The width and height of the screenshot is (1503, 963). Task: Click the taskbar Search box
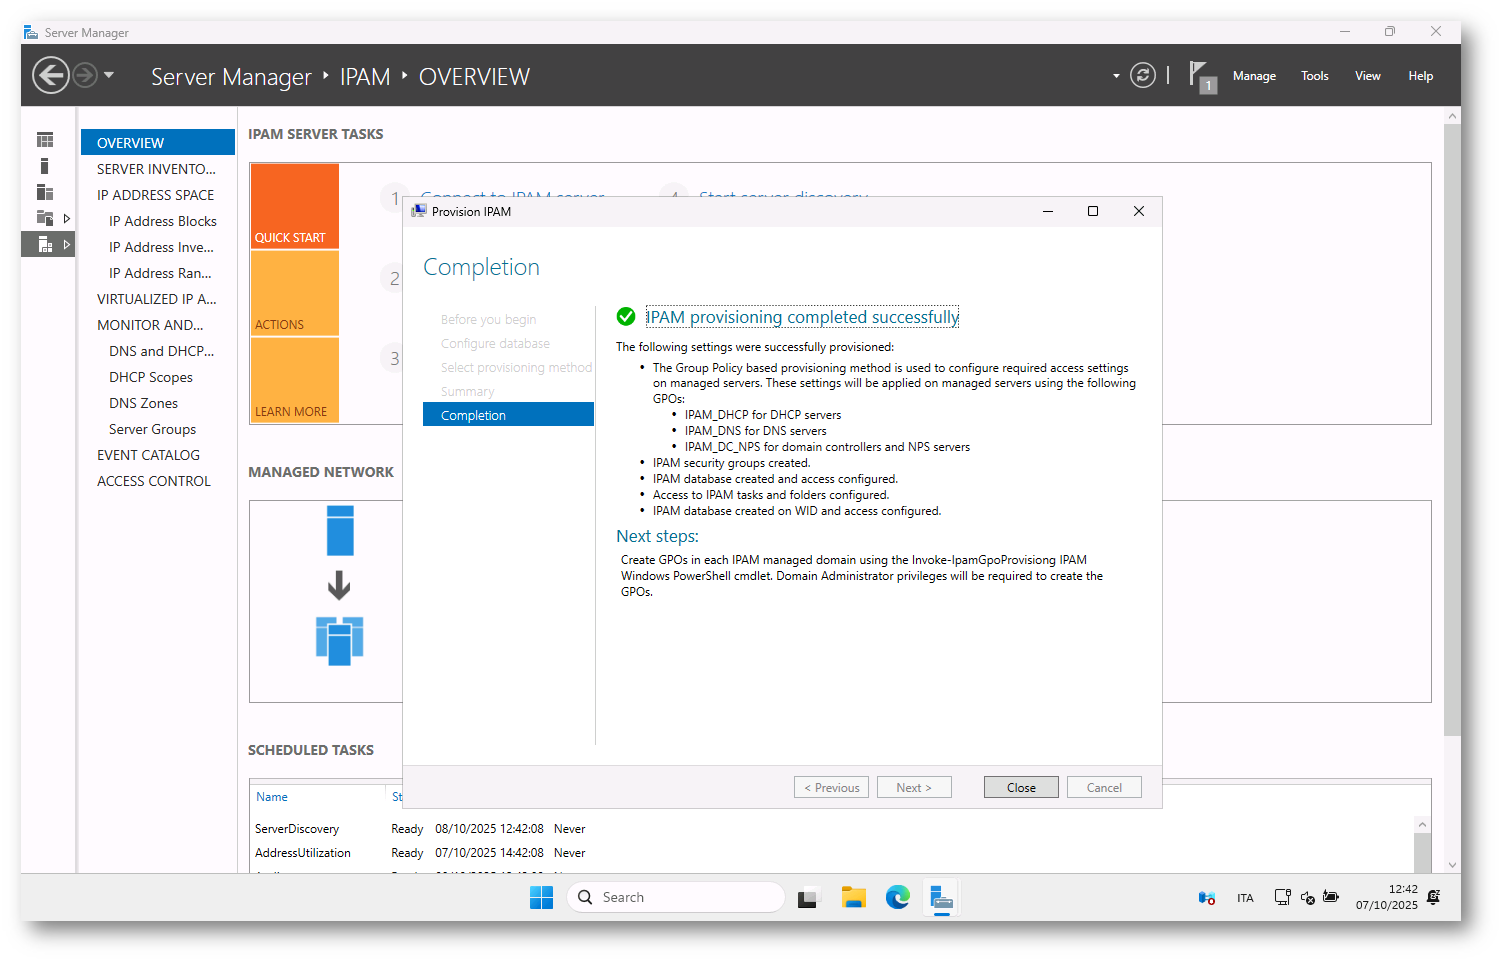[676, 898]
